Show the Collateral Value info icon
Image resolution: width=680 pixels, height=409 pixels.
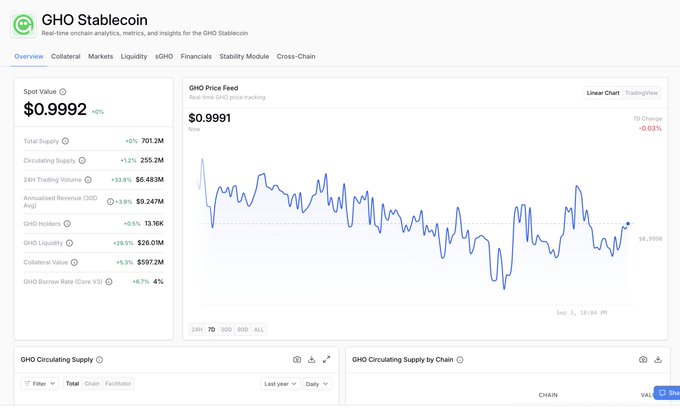[74, 262]
